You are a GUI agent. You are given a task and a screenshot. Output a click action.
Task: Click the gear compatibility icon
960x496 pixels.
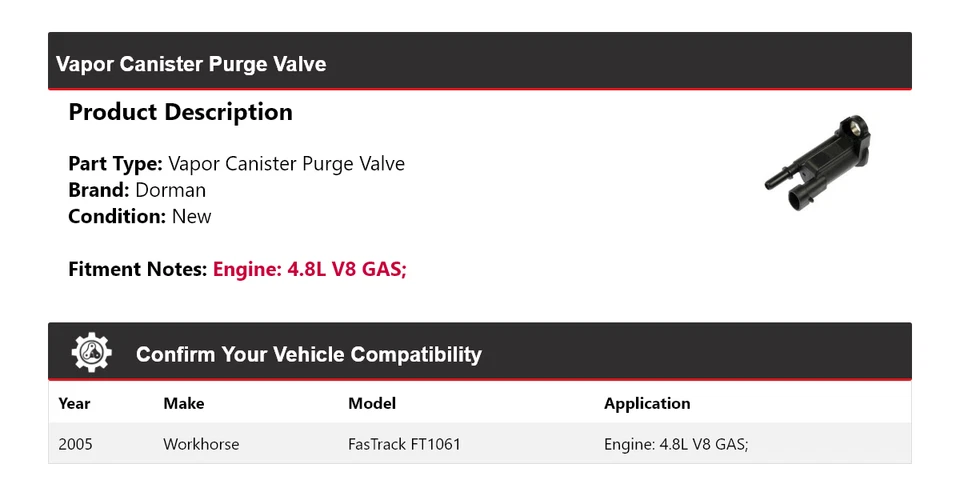click(92, 353)
